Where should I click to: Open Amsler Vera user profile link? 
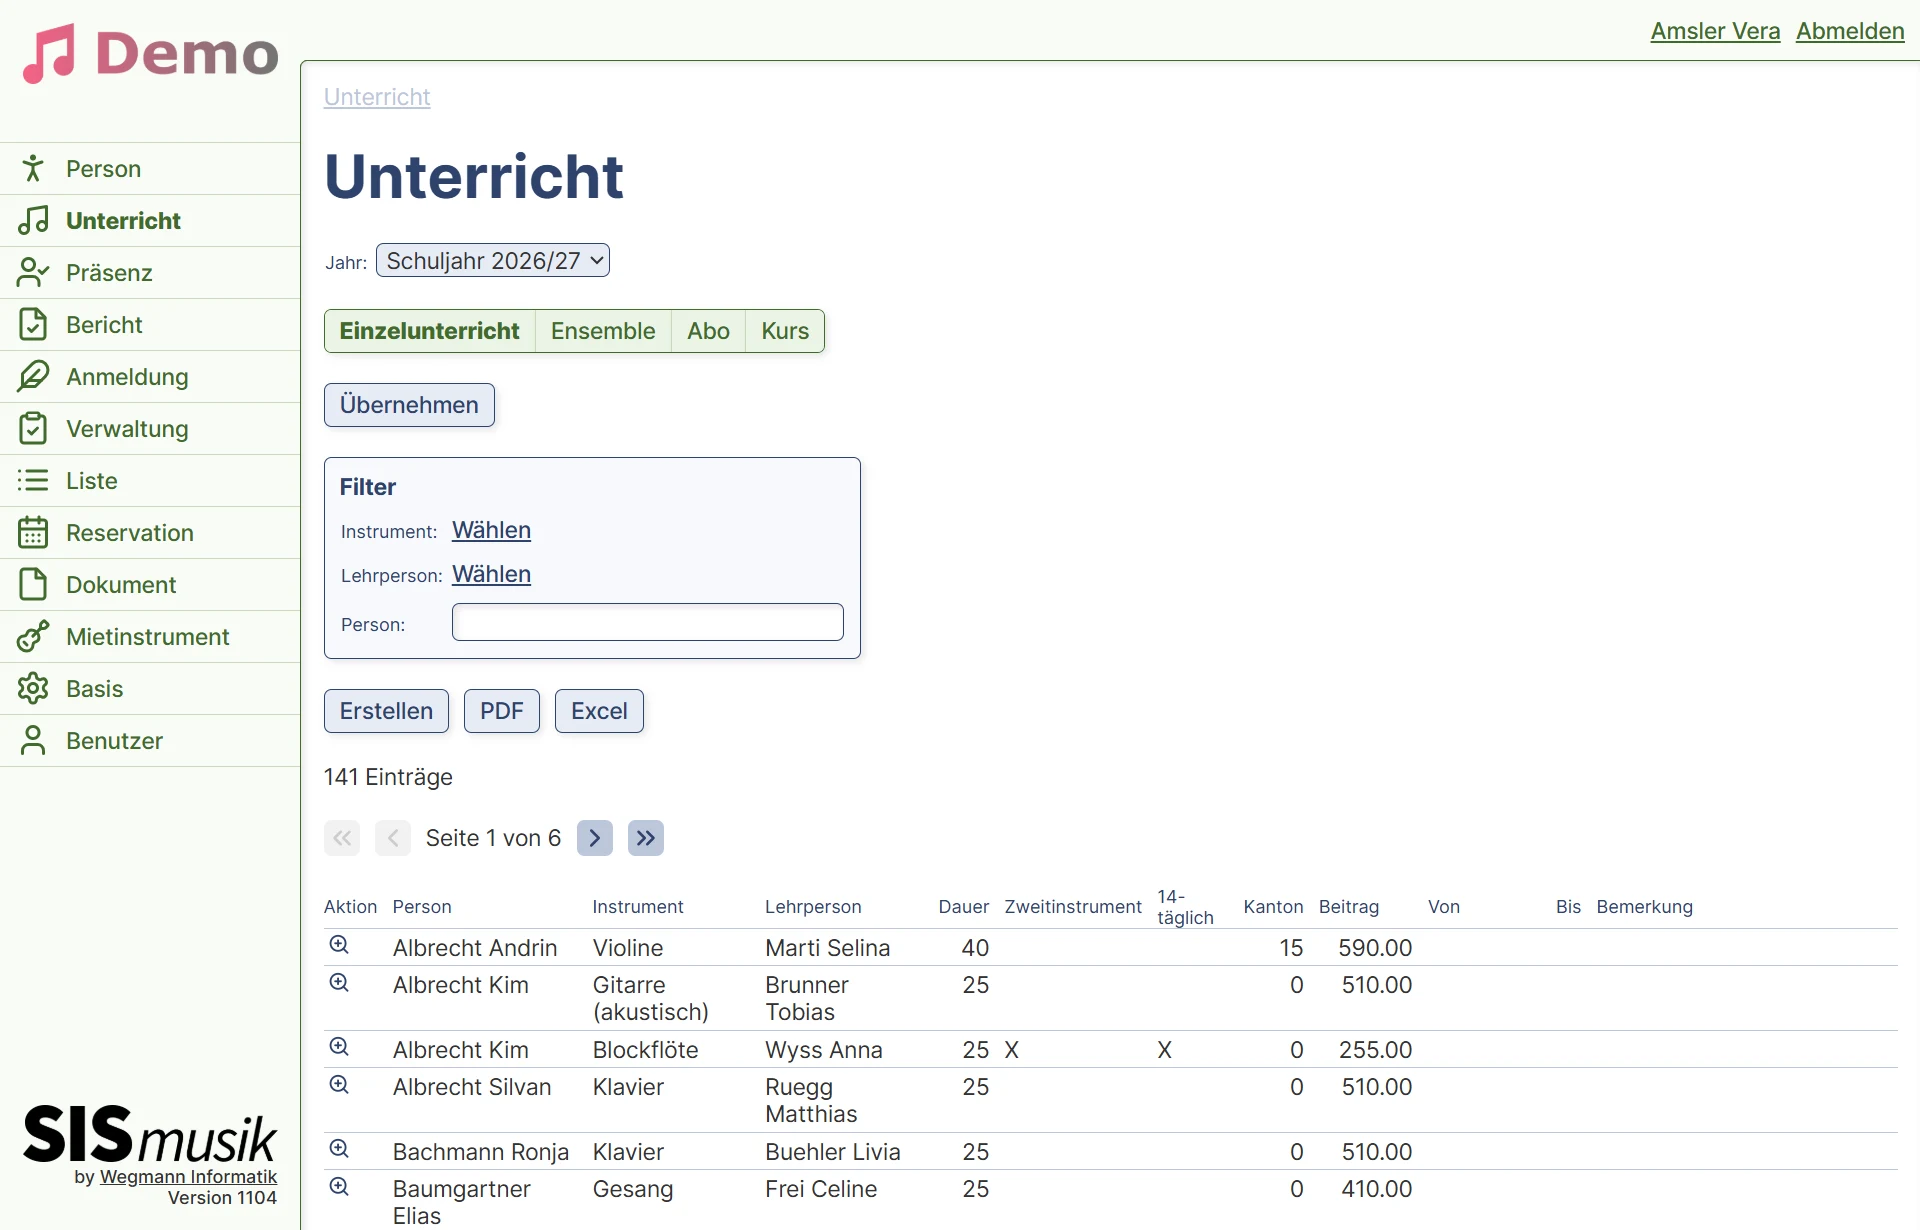1715,31
